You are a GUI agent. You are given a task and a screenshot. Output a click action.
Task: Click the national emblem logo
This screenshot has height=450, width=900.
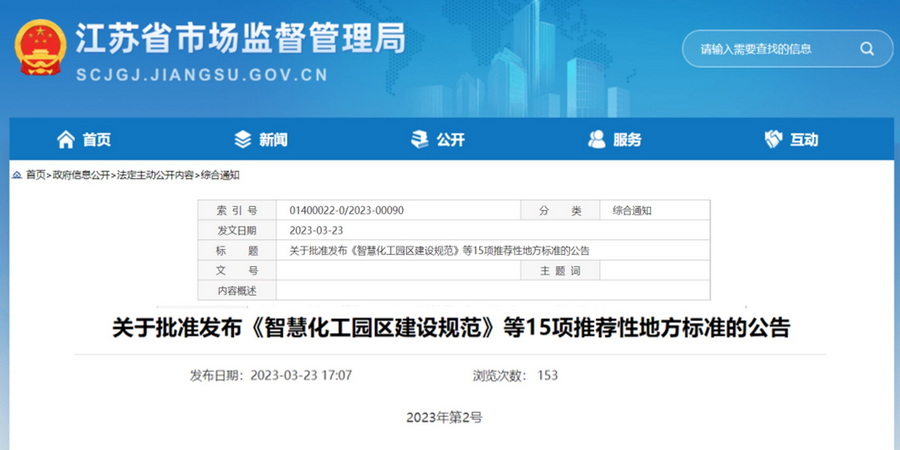pos(40,50)
